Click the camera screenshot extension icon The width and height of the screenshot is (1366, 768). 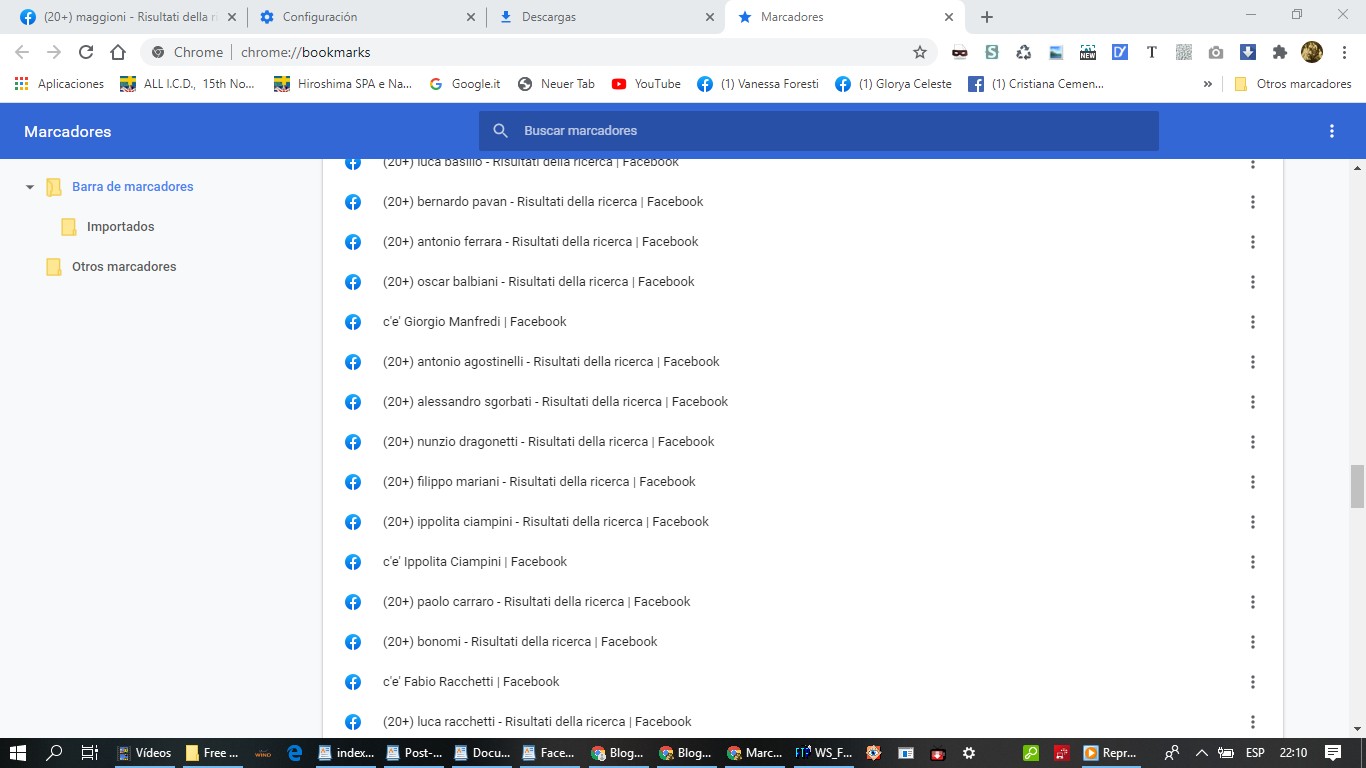pos(1215,52)
